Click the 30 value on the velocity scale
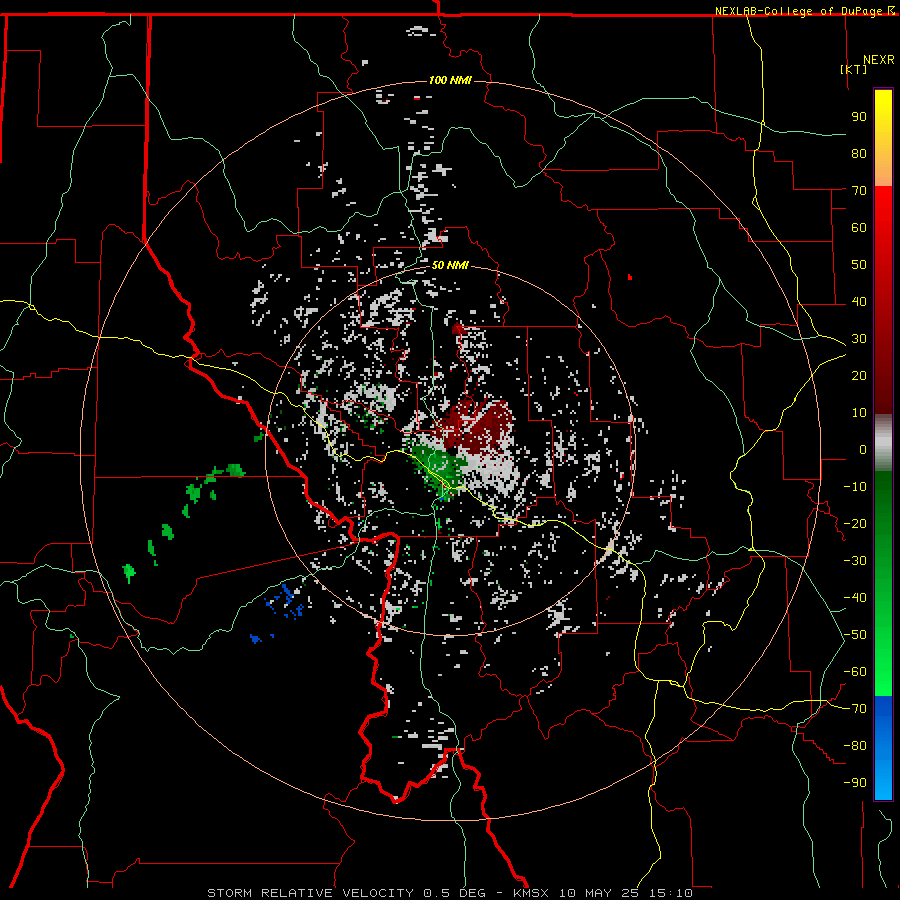Image resolution: width=900 pixels, height=900 pixels. 859,339
